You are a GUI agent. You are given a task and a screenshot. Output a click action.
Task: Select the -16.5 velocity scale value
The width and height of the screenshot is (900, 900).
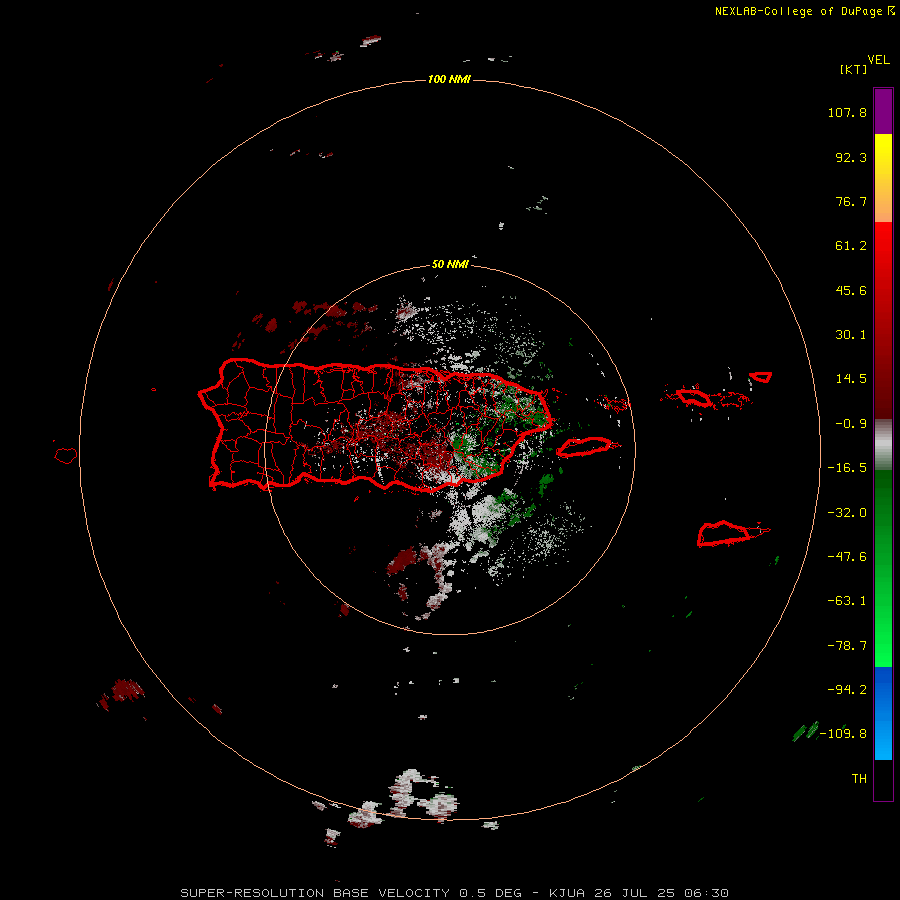pos(847,468)
